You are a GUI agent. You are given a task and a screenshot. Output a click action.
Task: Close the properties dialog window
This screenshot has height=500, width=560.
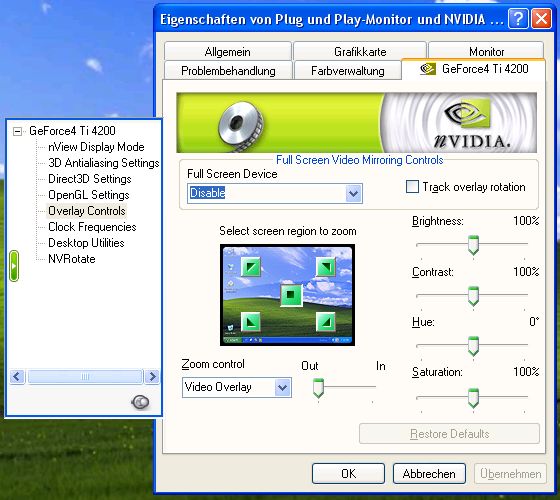pos(541,18)
